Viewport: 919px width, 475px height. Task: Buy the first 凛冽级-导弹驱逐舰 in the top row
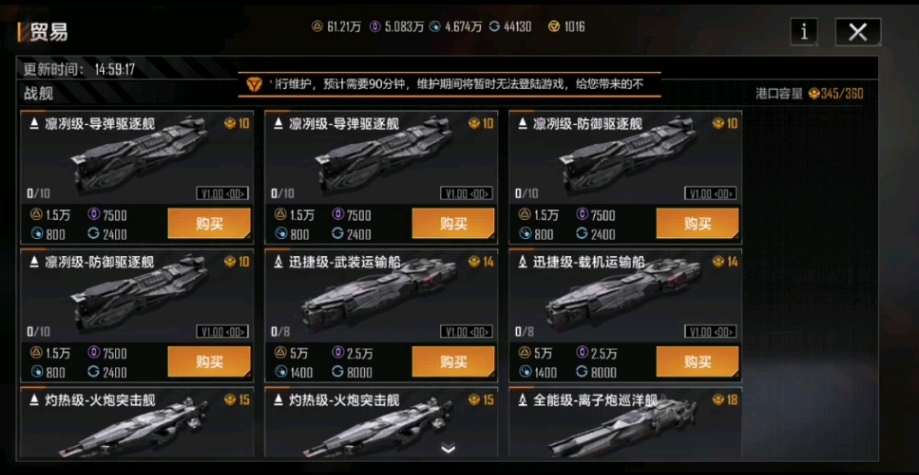(209, 223)
